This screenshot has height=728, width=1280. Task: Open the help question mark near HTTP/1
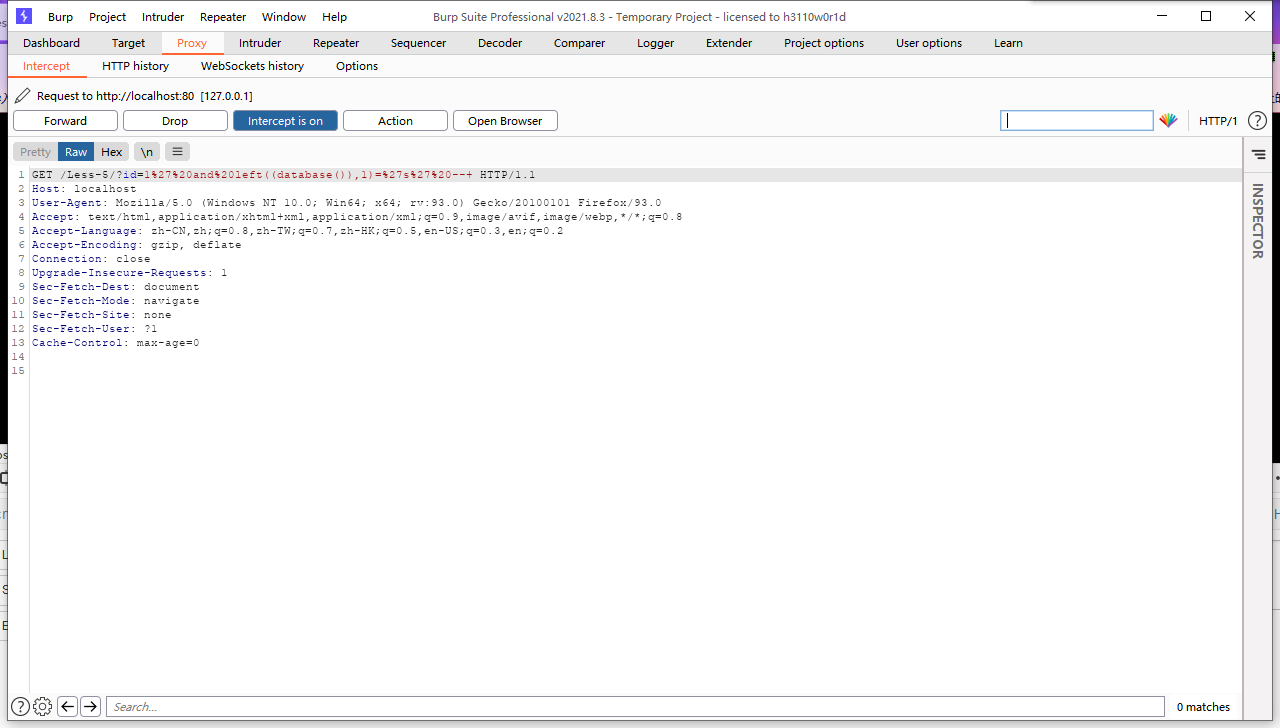1257,121
